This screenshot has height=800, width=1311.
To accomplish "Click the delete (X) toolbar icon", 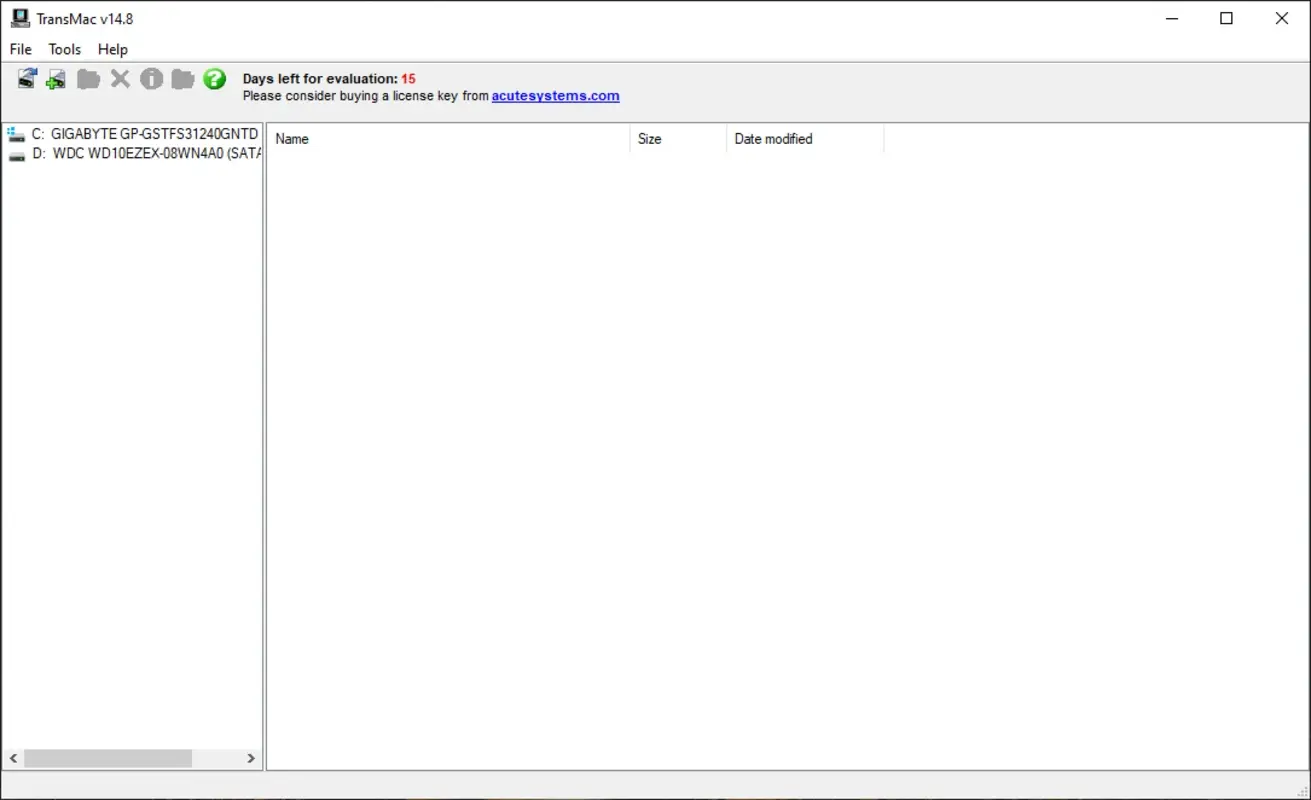I will tap(120, 78).
